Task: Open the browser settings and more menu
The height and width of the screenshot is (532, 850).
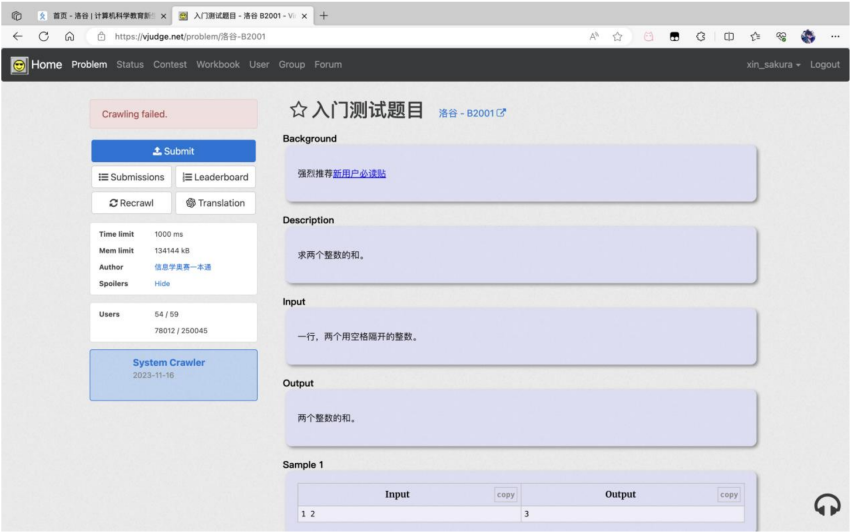Action: tap(835, 36)
